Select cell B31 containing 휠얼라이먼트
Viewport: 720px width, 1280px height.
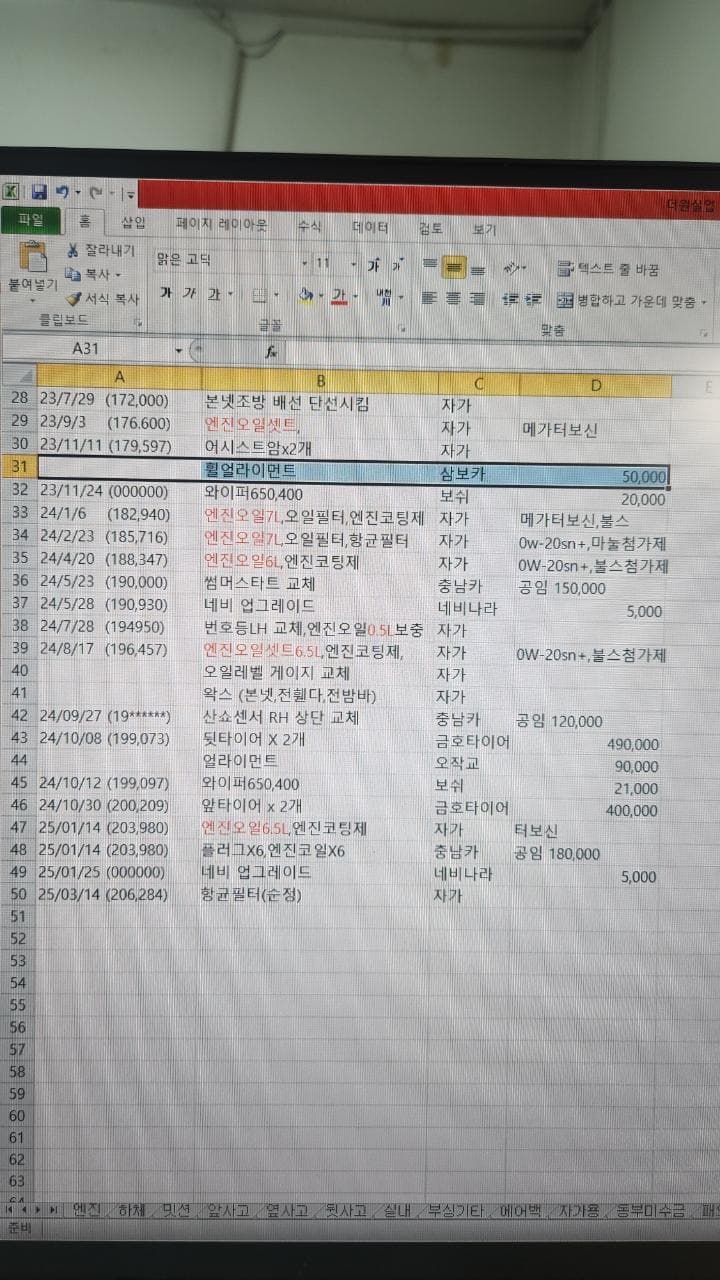coord(319,469)
